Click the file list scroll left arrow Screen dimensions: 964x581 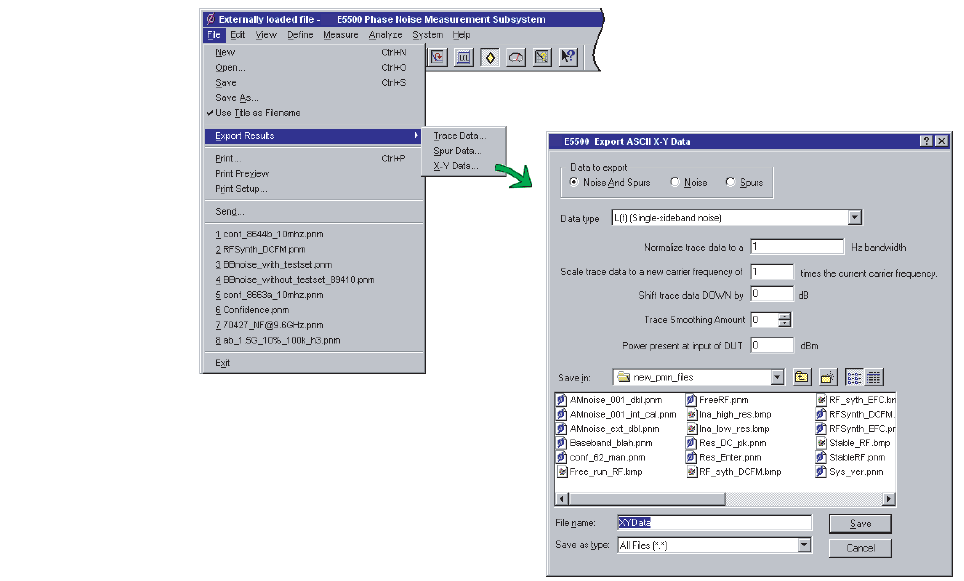click(x=561, y=499)
